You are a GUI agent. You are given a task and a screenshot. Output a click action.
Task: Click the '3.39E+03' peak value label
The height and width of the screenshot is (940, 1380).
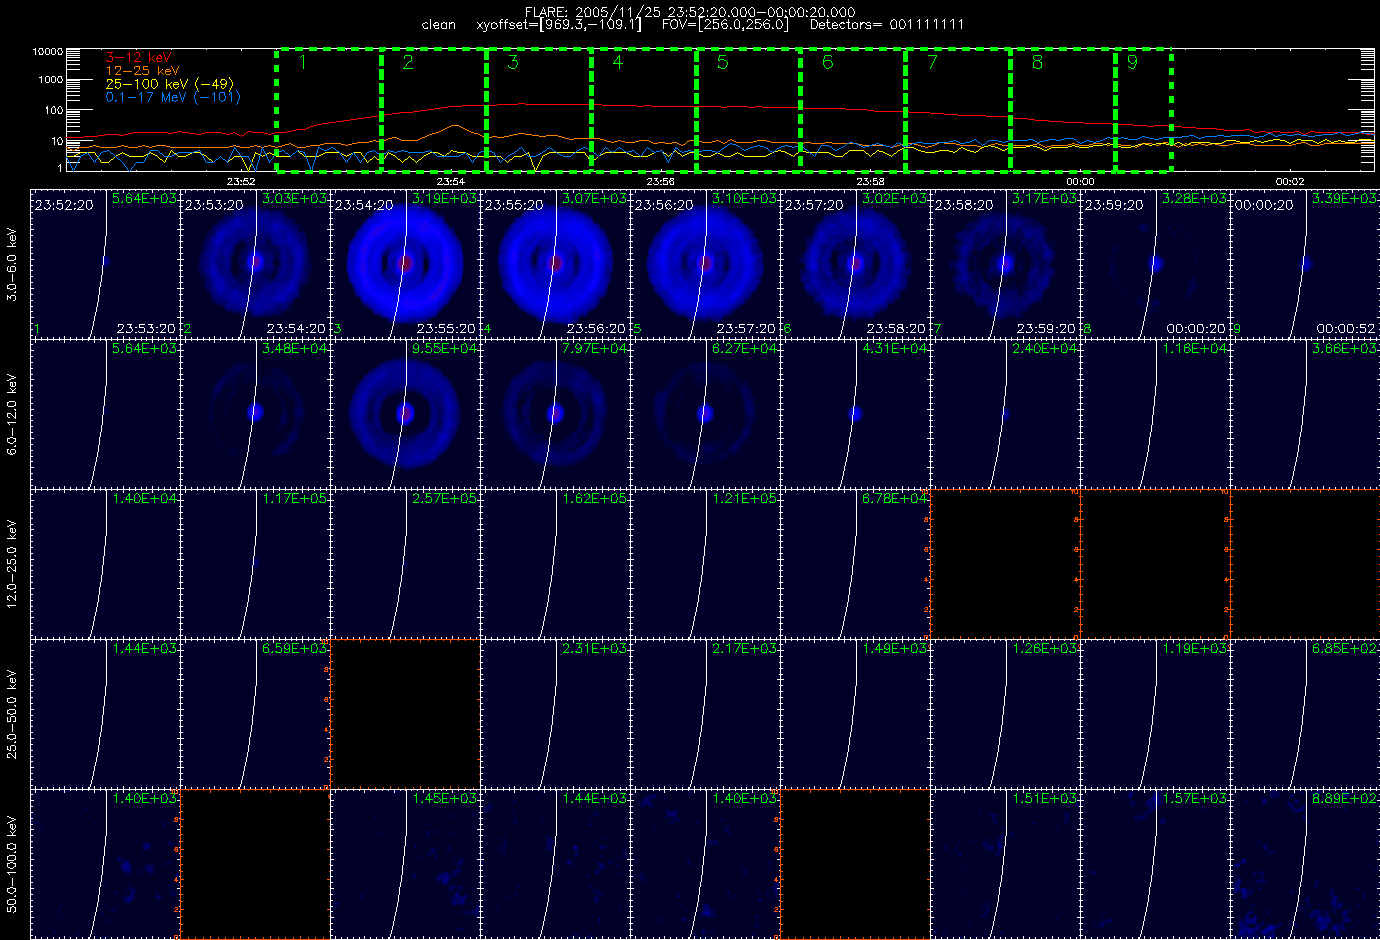point(1344,199)
